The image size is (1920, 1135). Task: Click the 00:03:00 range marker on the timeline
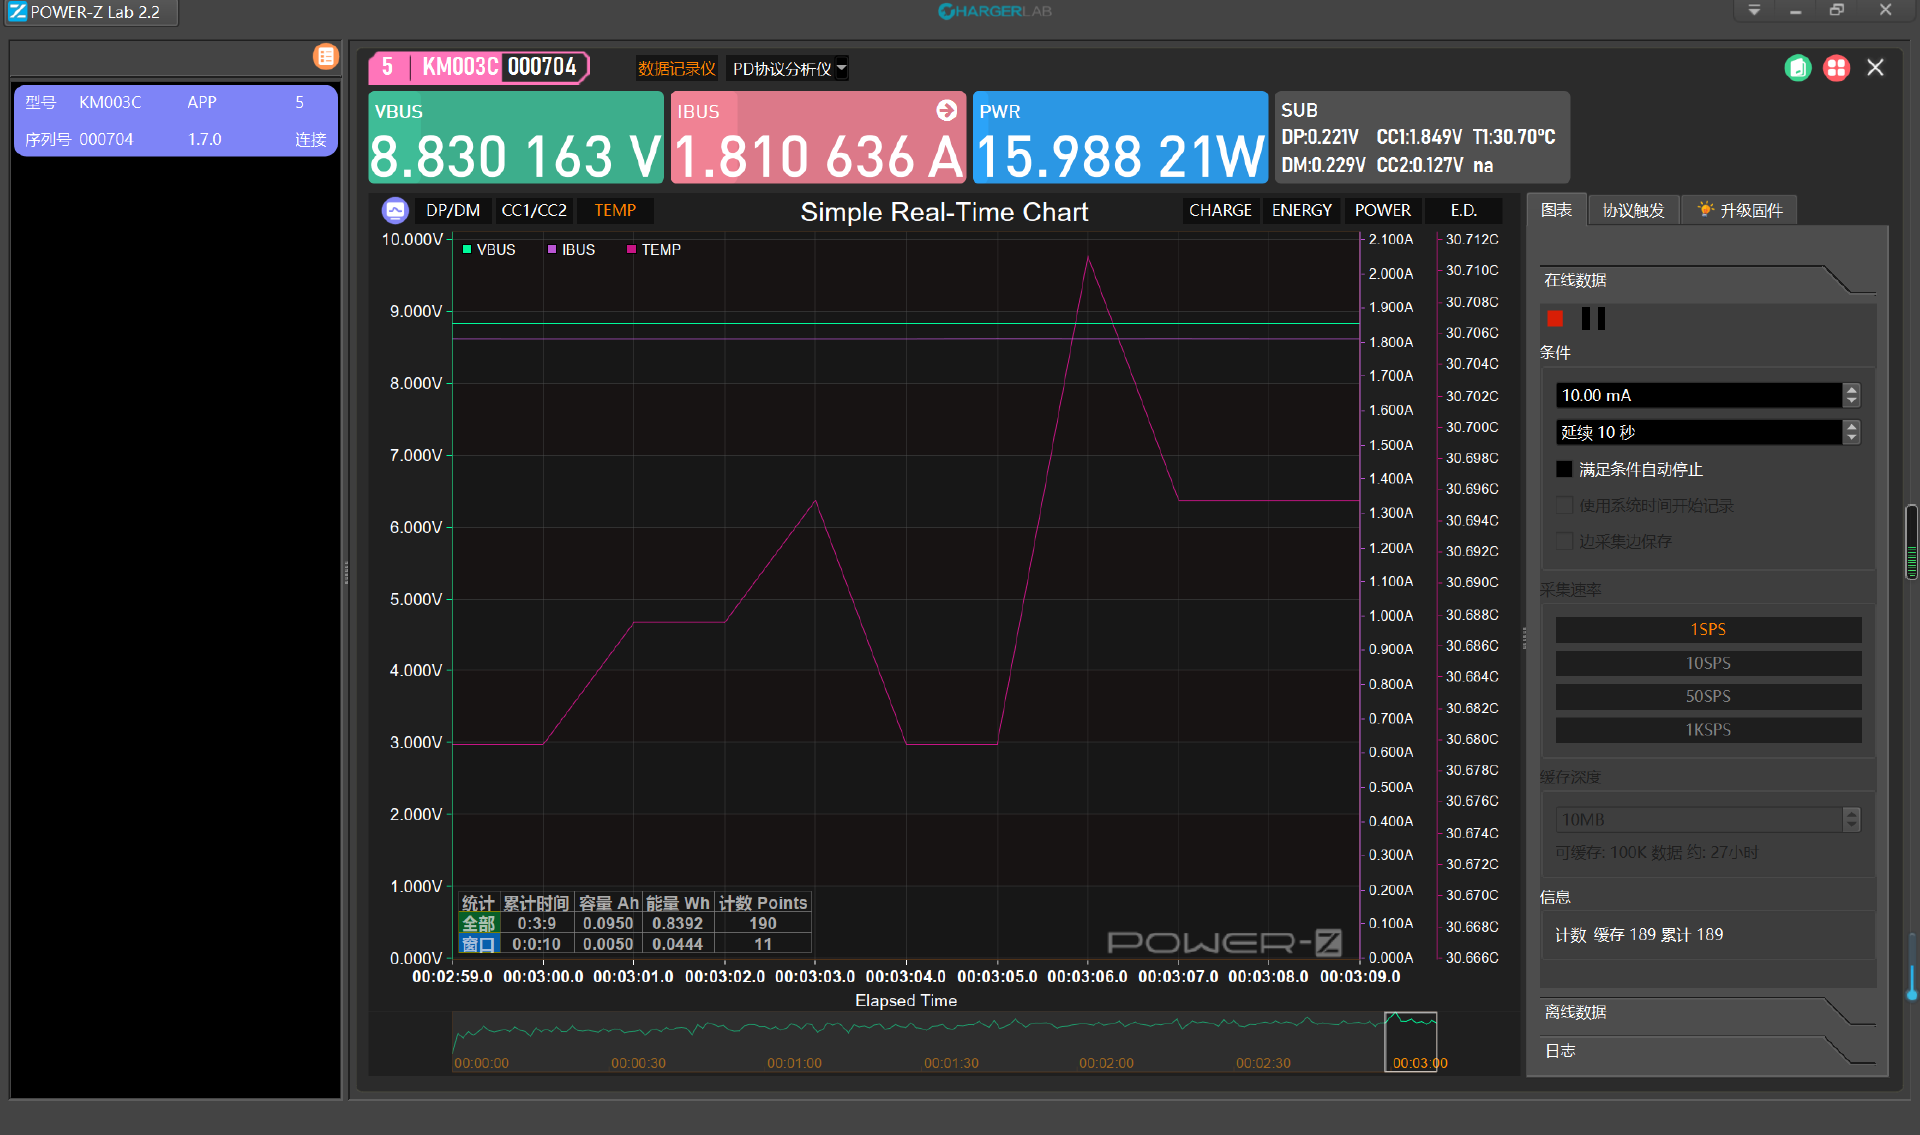click(1412, 1041)
